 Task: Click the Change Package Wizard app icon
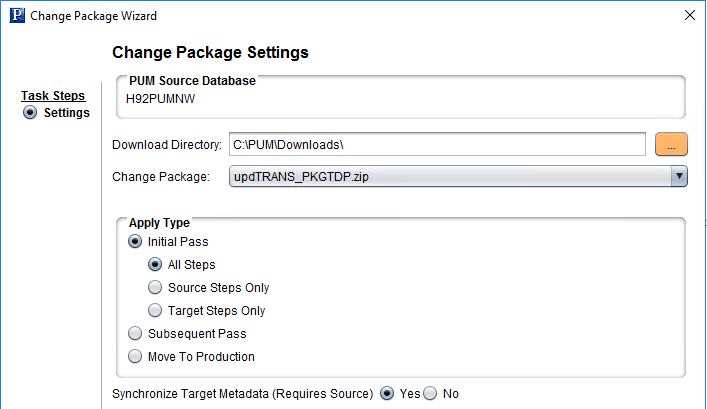click(15, 16)
